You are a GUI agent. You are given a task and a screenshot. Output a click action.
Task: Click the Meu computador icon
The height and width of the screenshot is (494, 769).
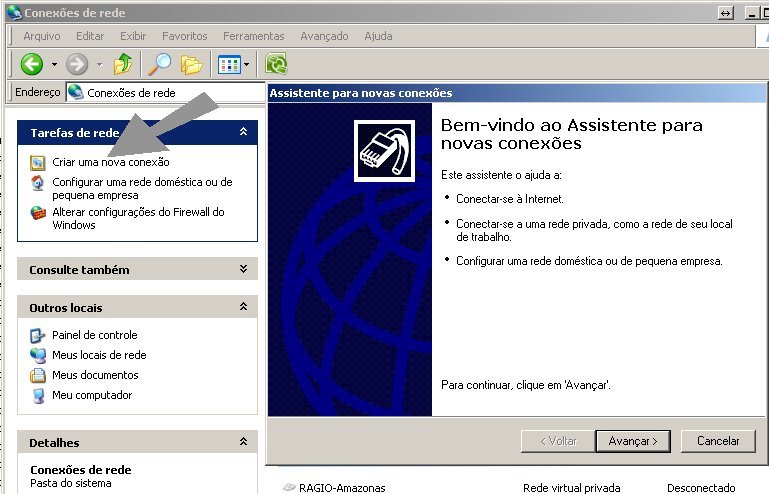[38, 395]
